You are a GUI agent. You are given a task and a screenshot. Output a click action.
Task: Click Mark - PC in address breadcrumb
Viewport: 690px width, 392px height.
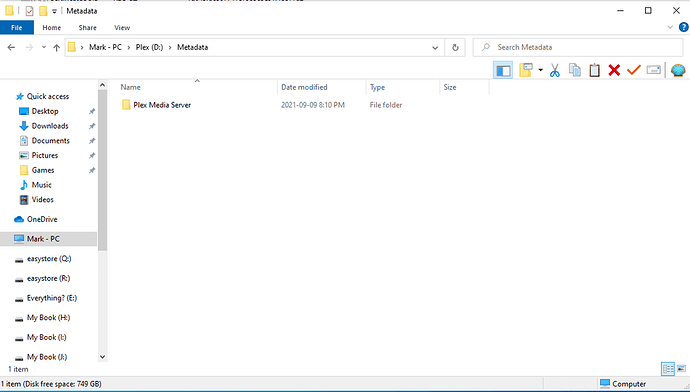[105, 47]
